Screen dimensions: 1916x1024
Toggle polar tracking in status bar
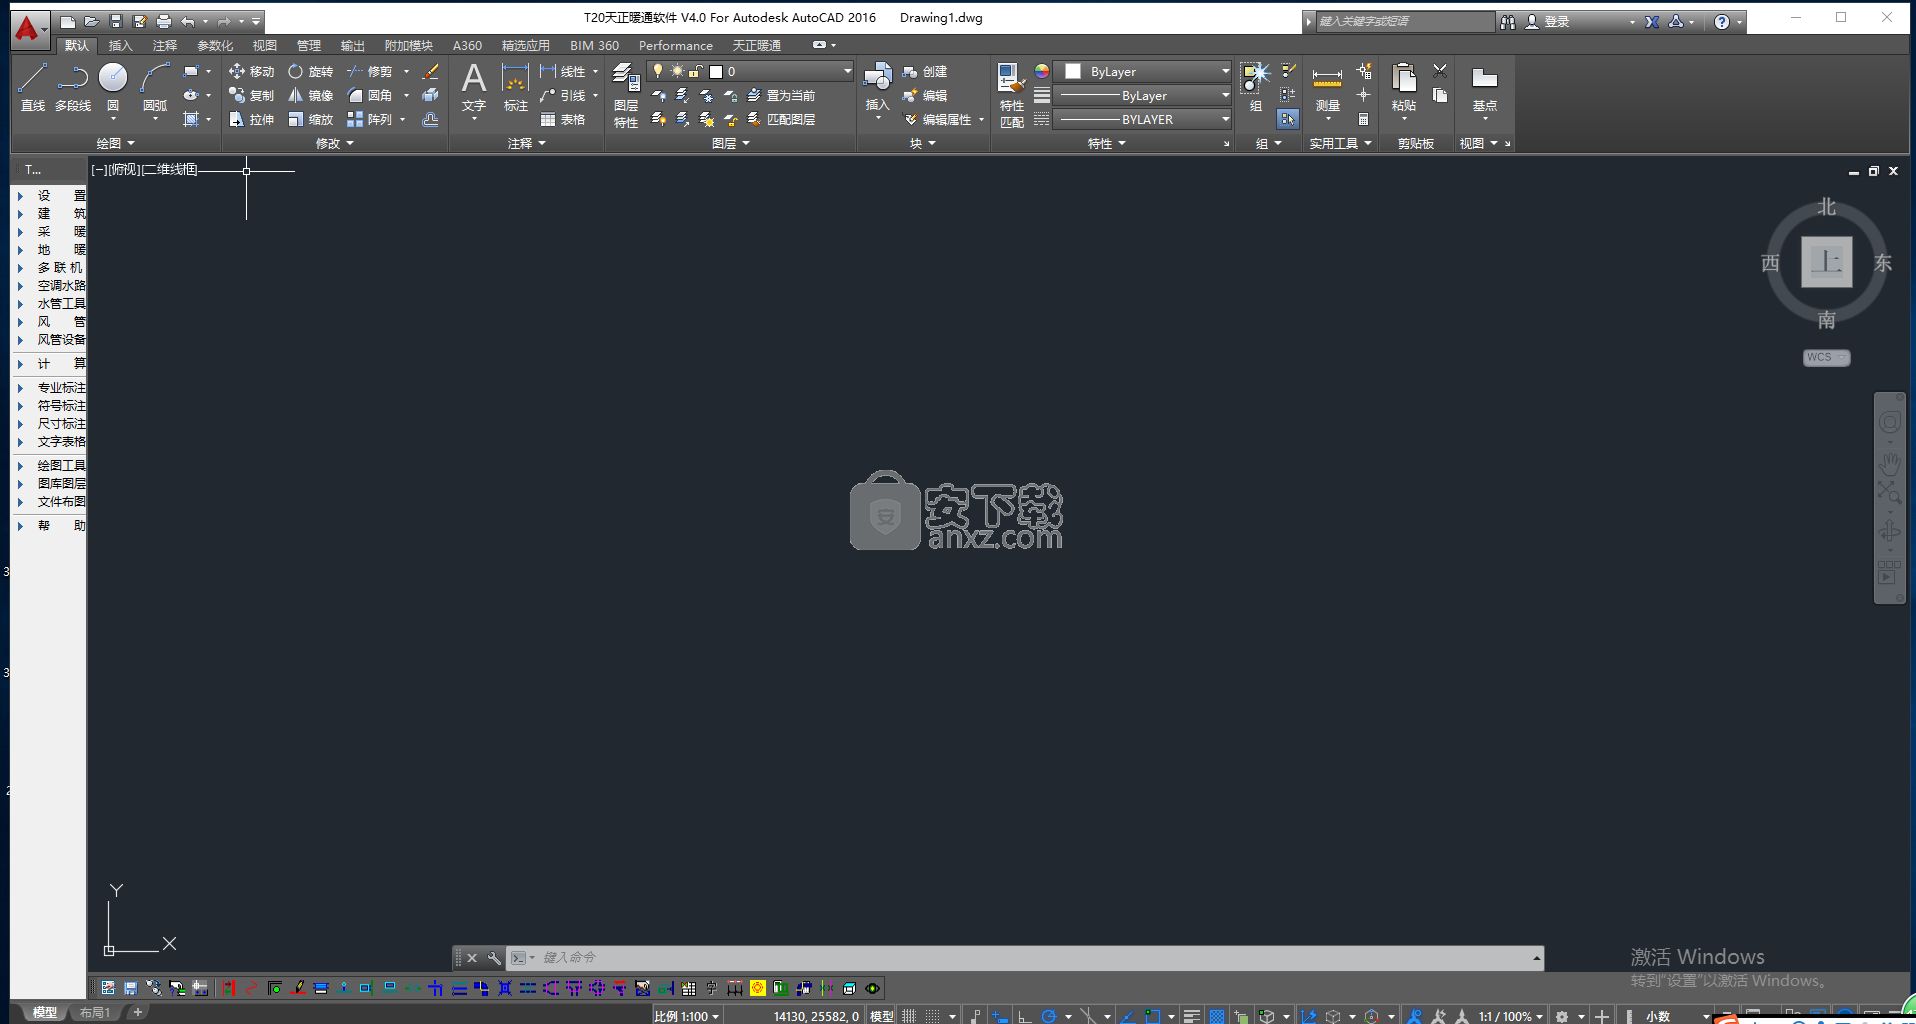1048,1016
